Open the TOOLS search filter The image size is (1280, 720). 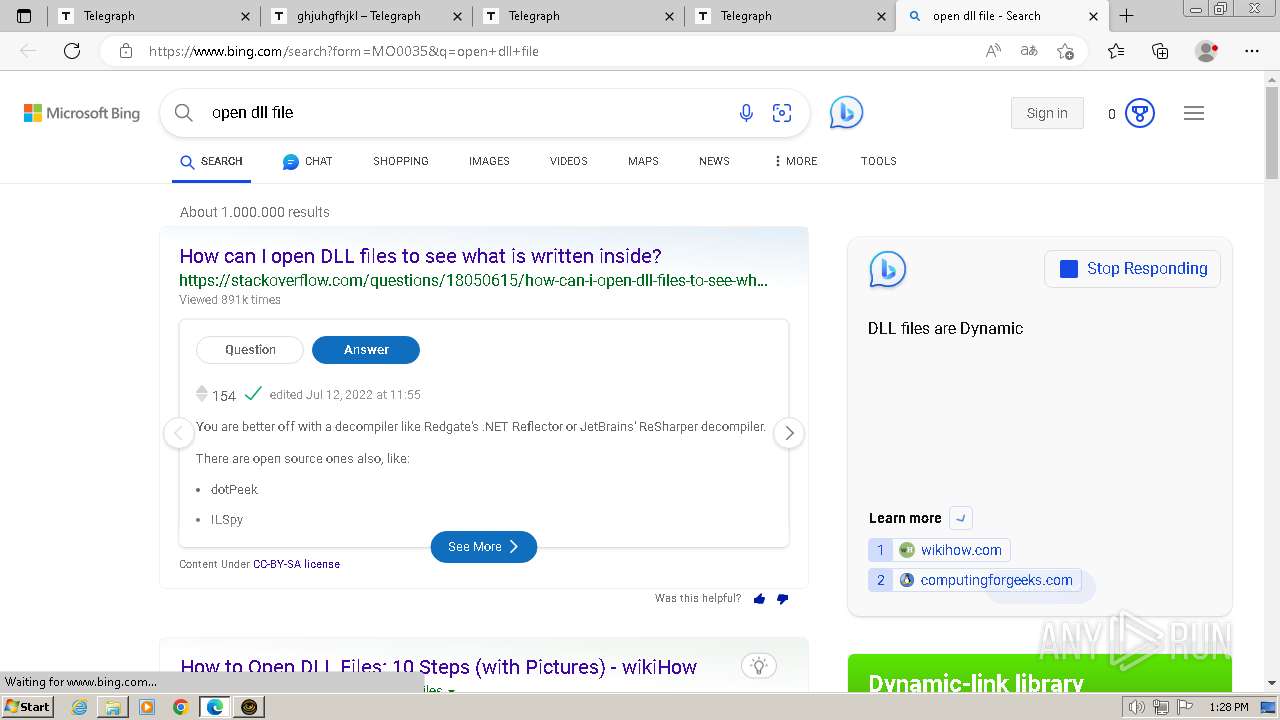coord(879,161)
